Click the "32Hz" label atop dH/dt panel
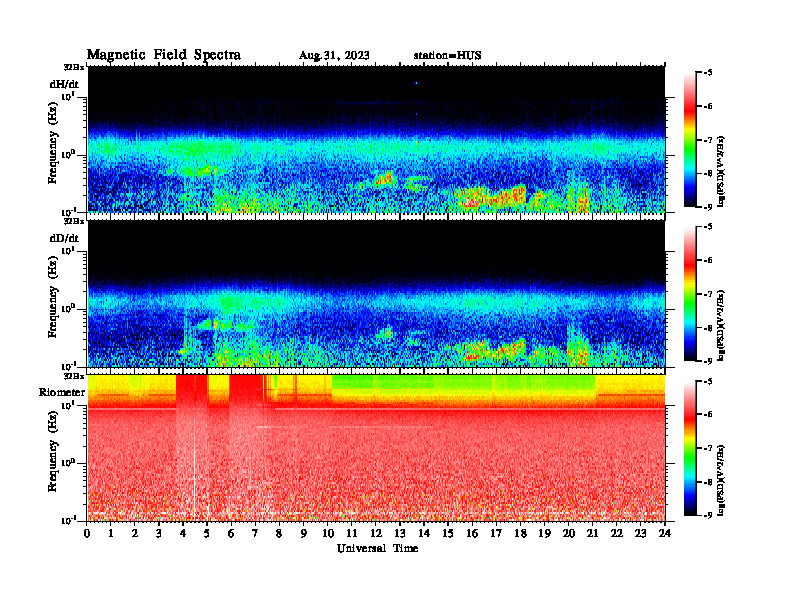This screenshot has width=792, height=612. point(73,67)
